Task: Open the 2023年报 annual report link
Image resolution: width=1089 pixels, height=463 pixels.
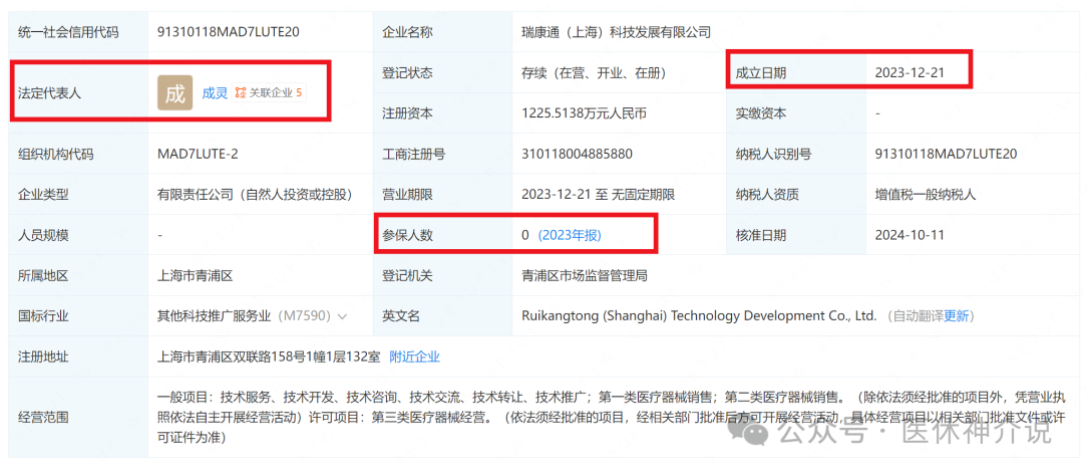Action: click(x=570, y=235)
